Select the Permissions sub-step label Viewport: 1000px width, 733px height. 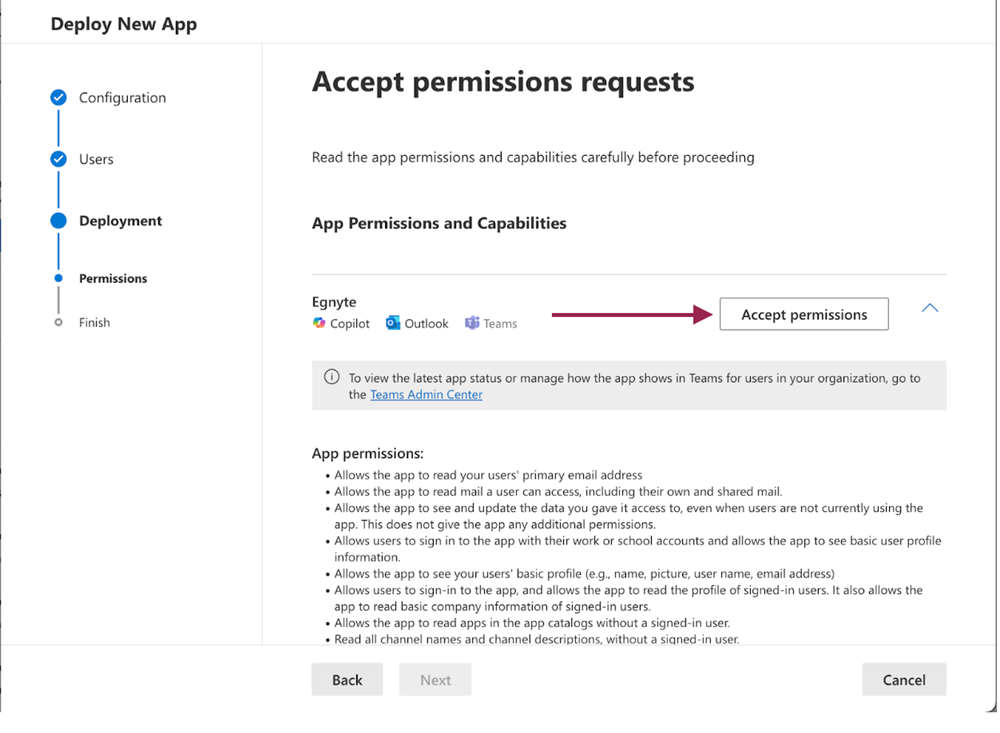[113, 278]
